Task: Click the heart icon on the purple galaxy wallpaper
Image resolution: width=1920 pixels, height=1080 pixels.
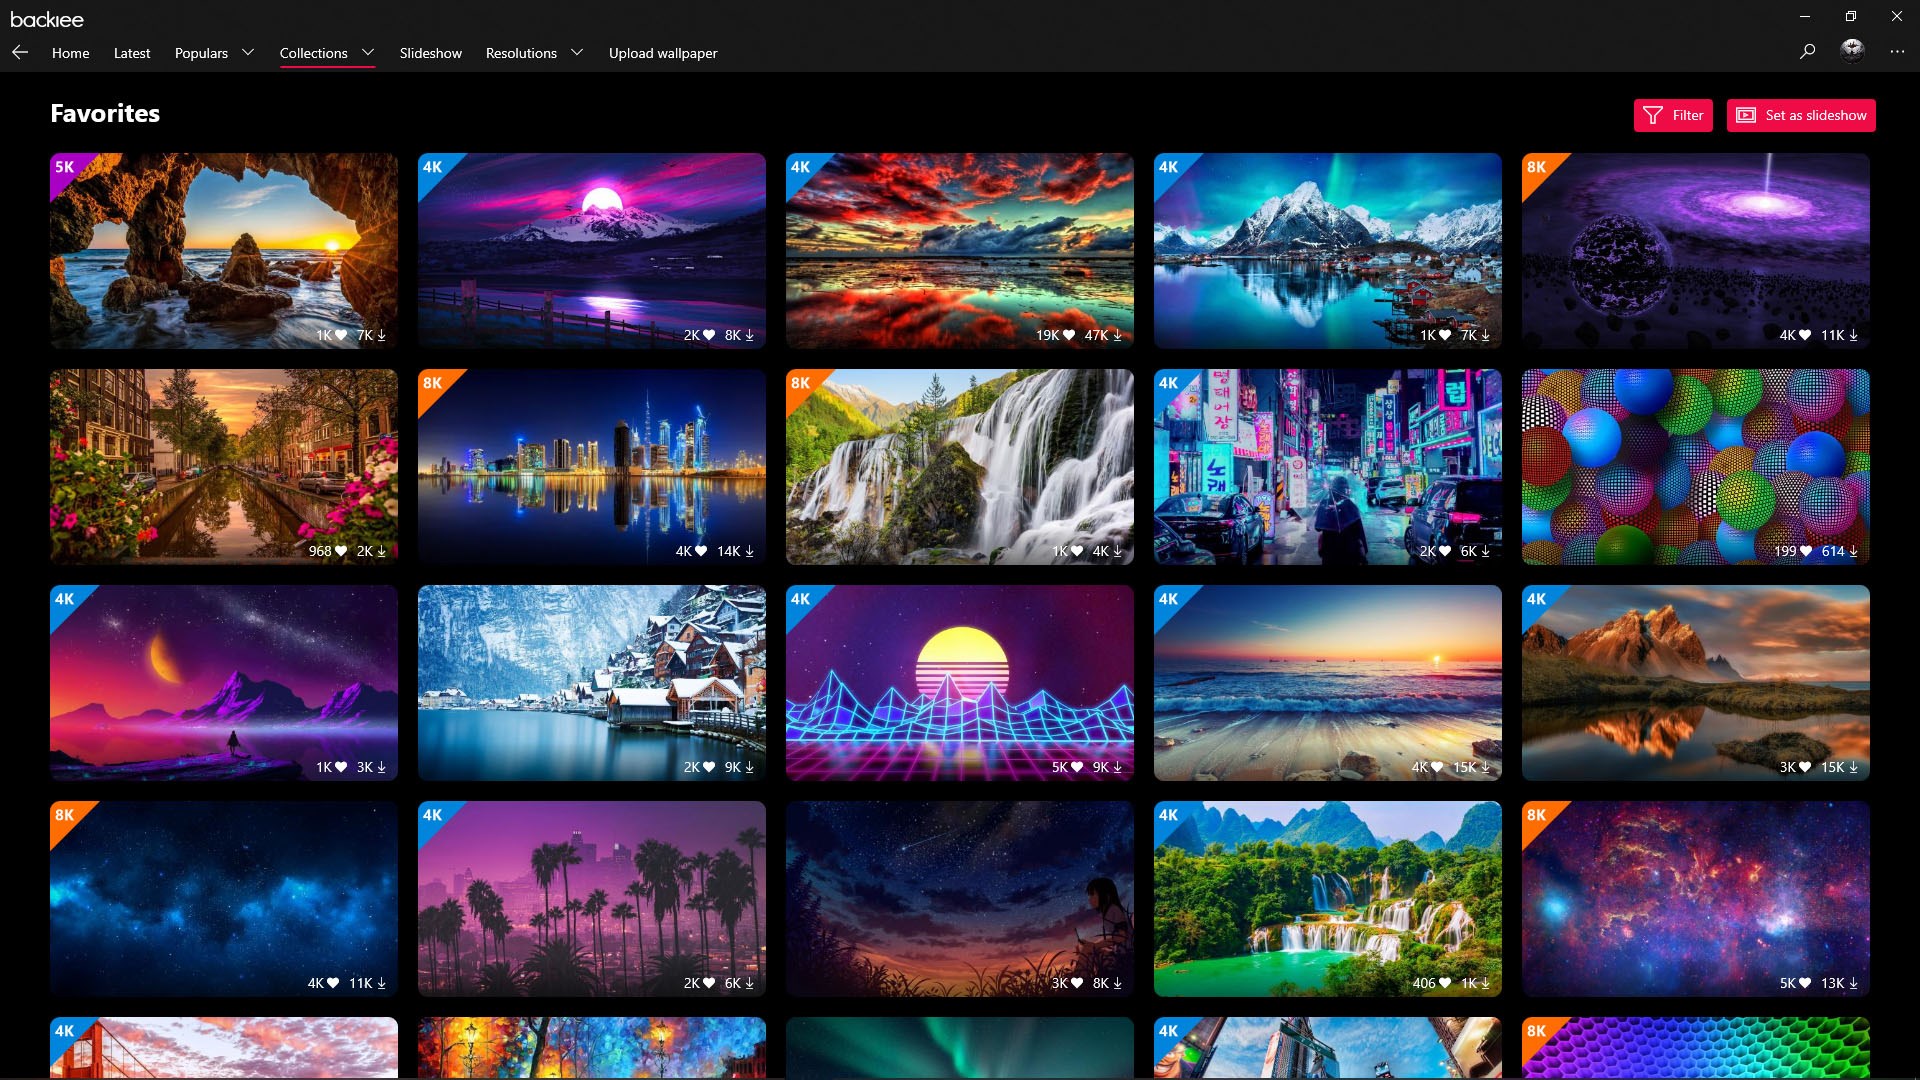Action: point(1805,336)
